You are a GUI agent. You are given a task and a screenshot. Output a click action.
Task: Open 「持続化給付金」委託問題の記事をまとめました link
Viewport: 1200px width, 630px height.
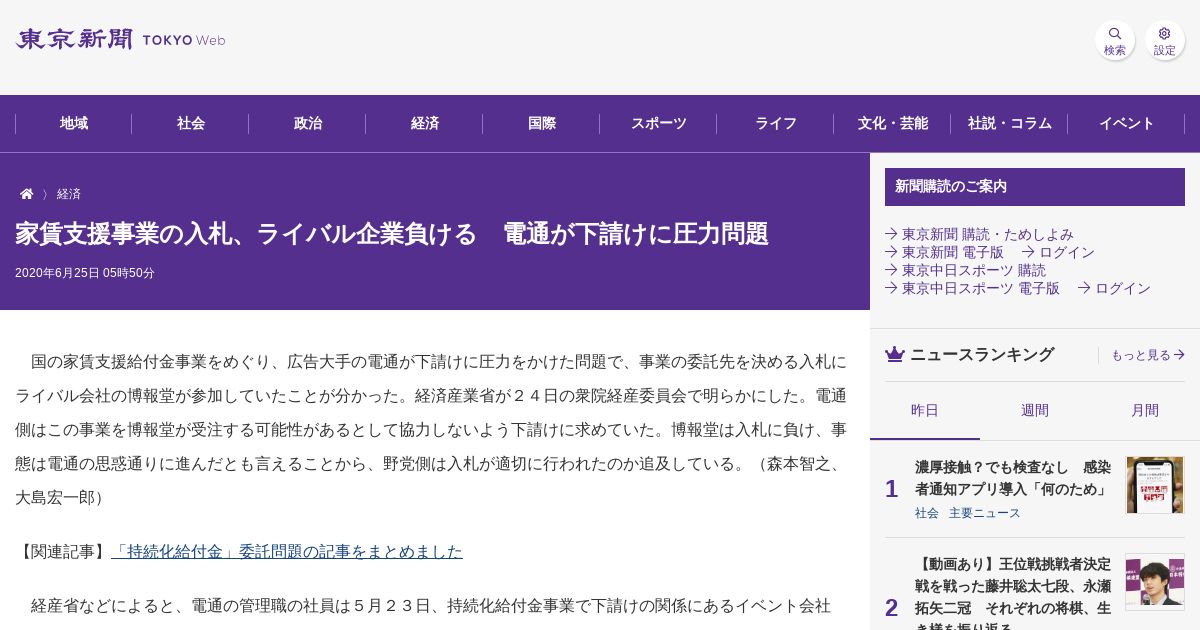coord(287,551)
